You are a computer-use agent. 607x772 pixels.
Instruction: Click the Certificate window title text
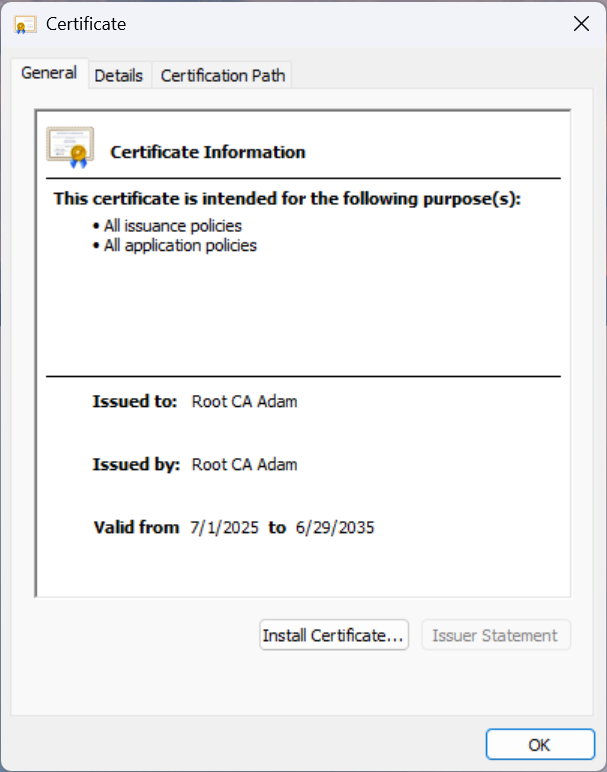point(86,24)
